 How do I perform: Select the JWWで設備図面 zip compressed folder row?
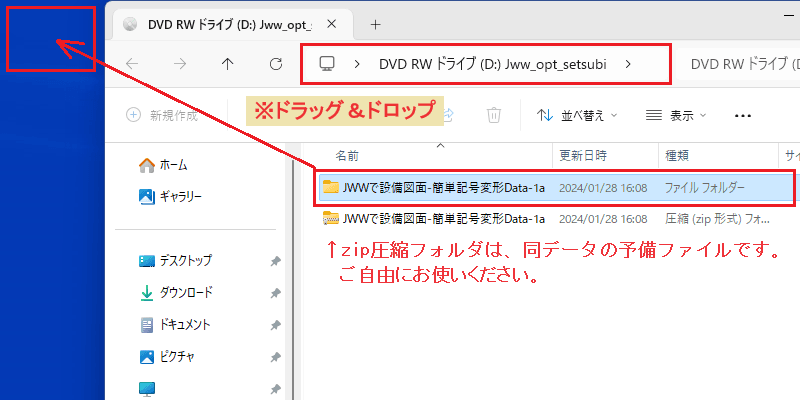tap(556, 219)
